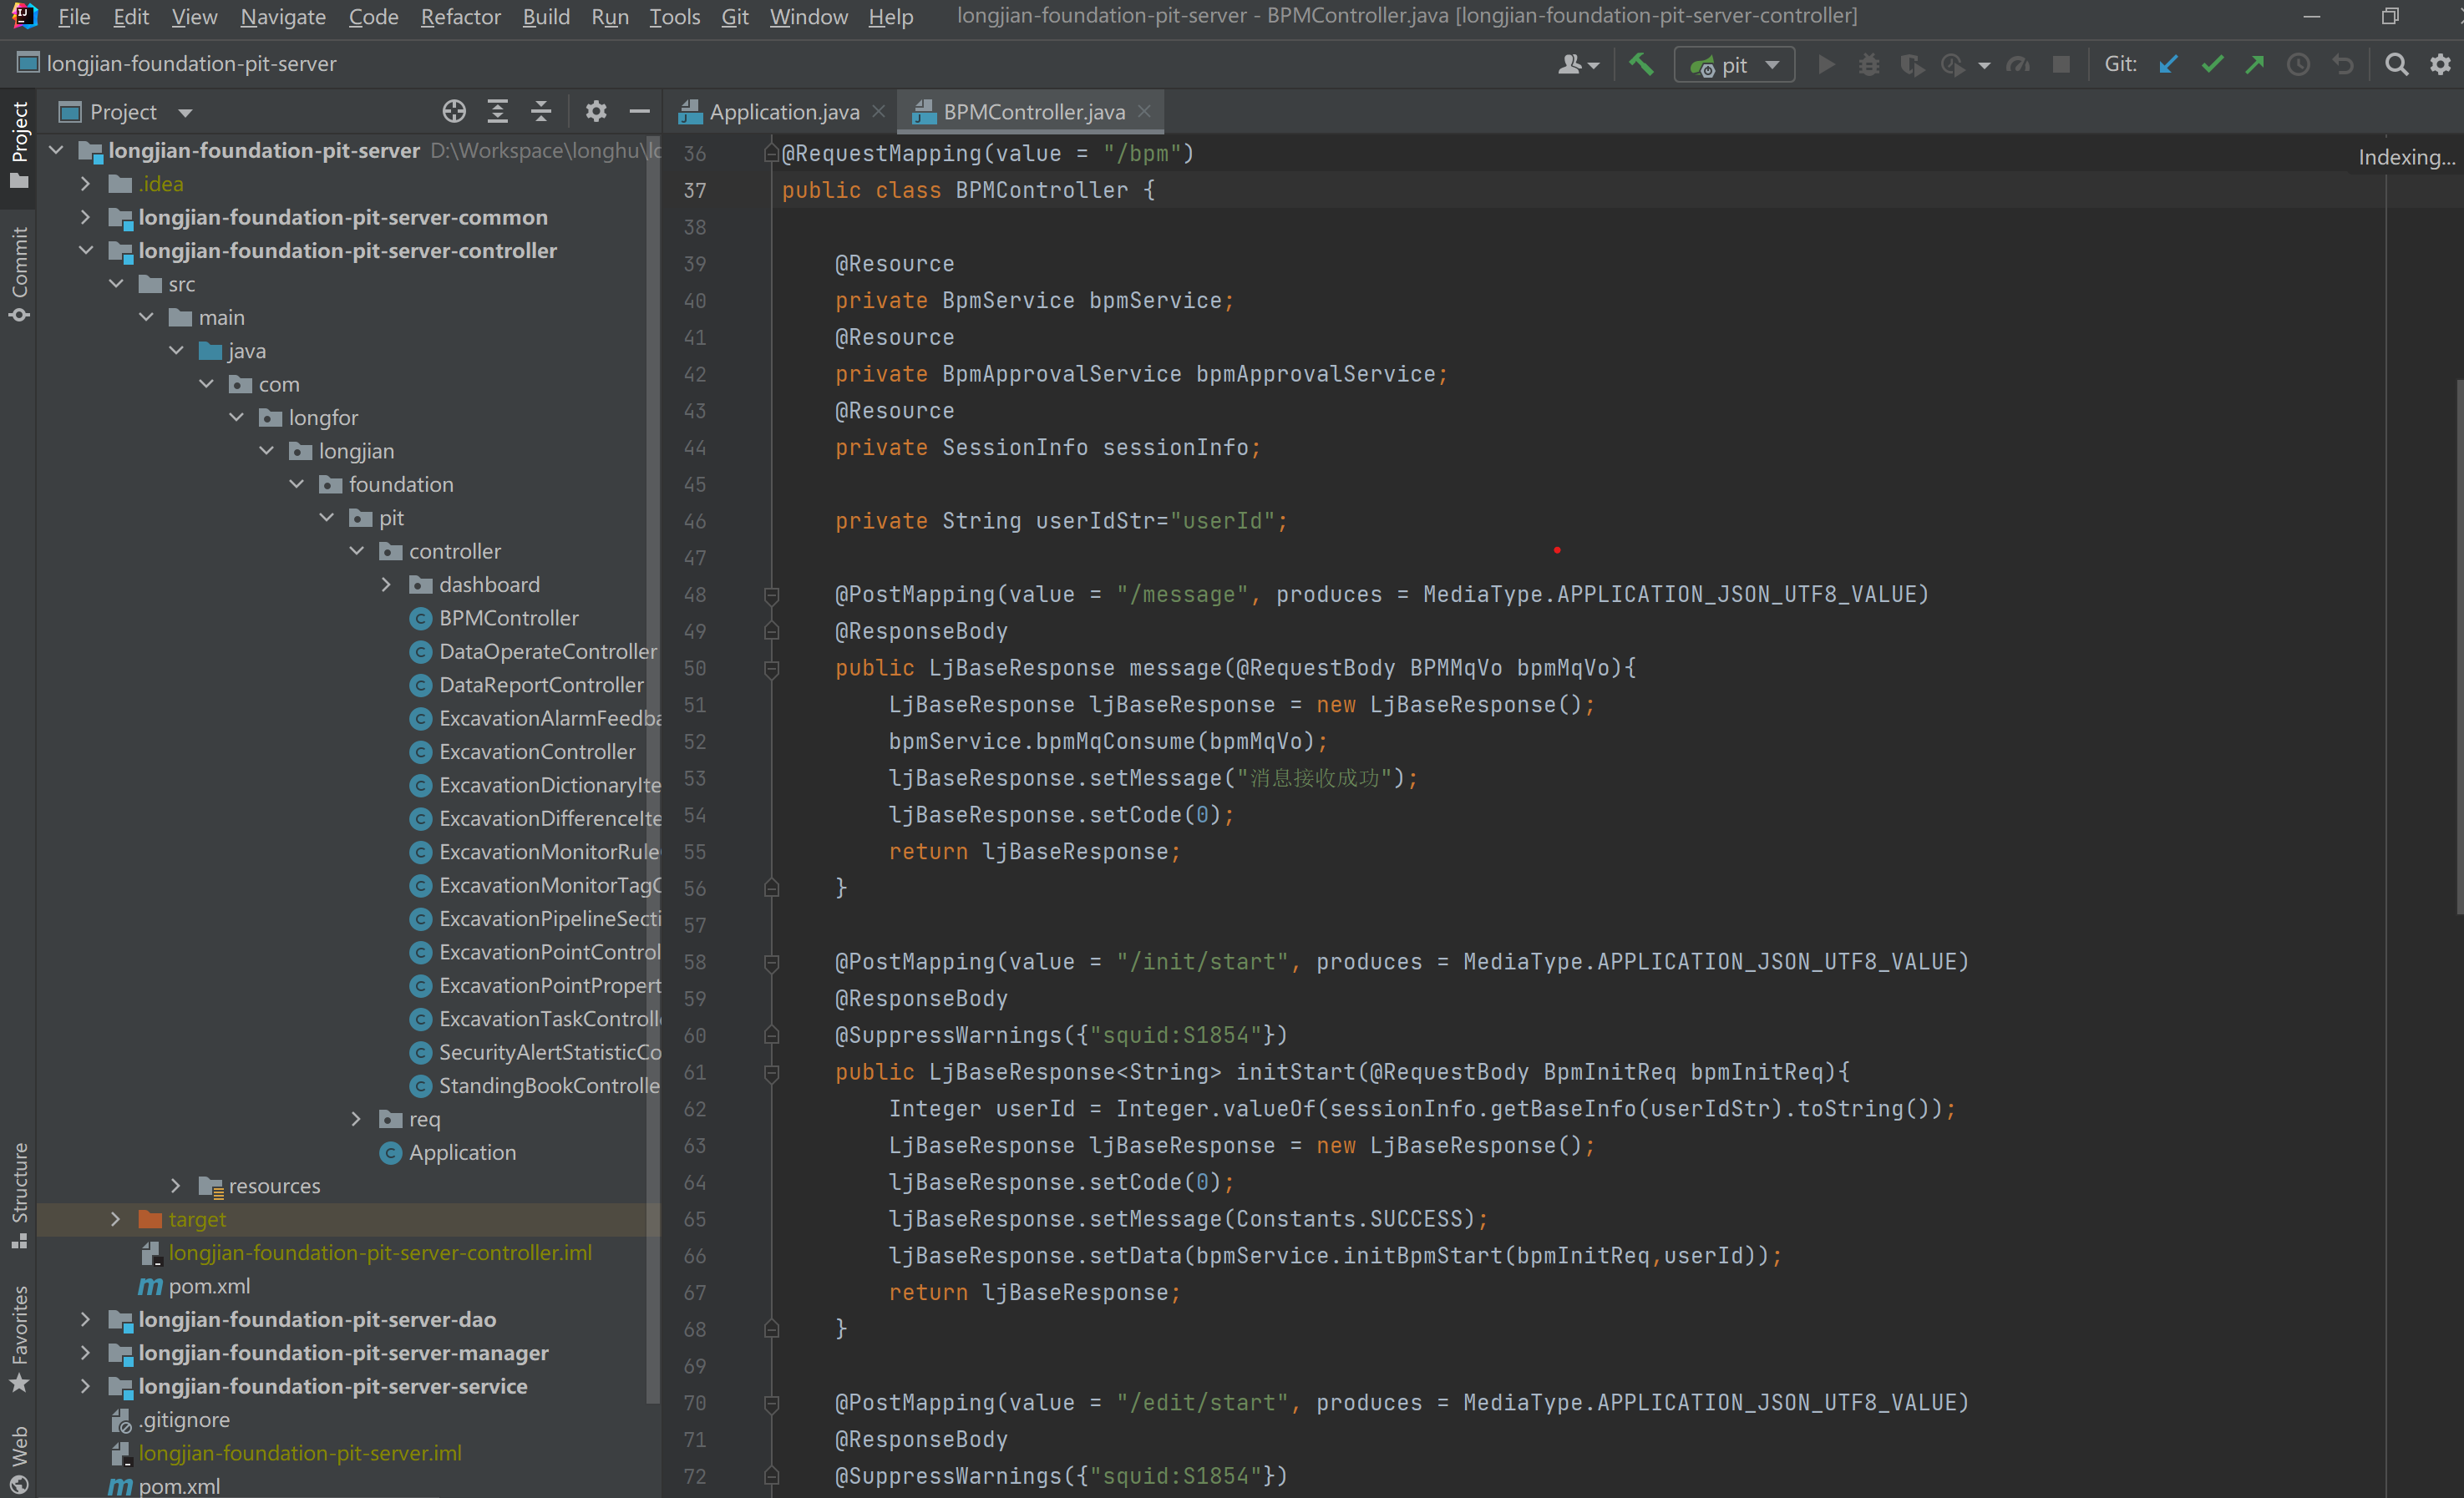Viewport: 2464px width, 1498px height.
Task: Select the 'Refactor' menu item
Action: (x=461, y=18)
